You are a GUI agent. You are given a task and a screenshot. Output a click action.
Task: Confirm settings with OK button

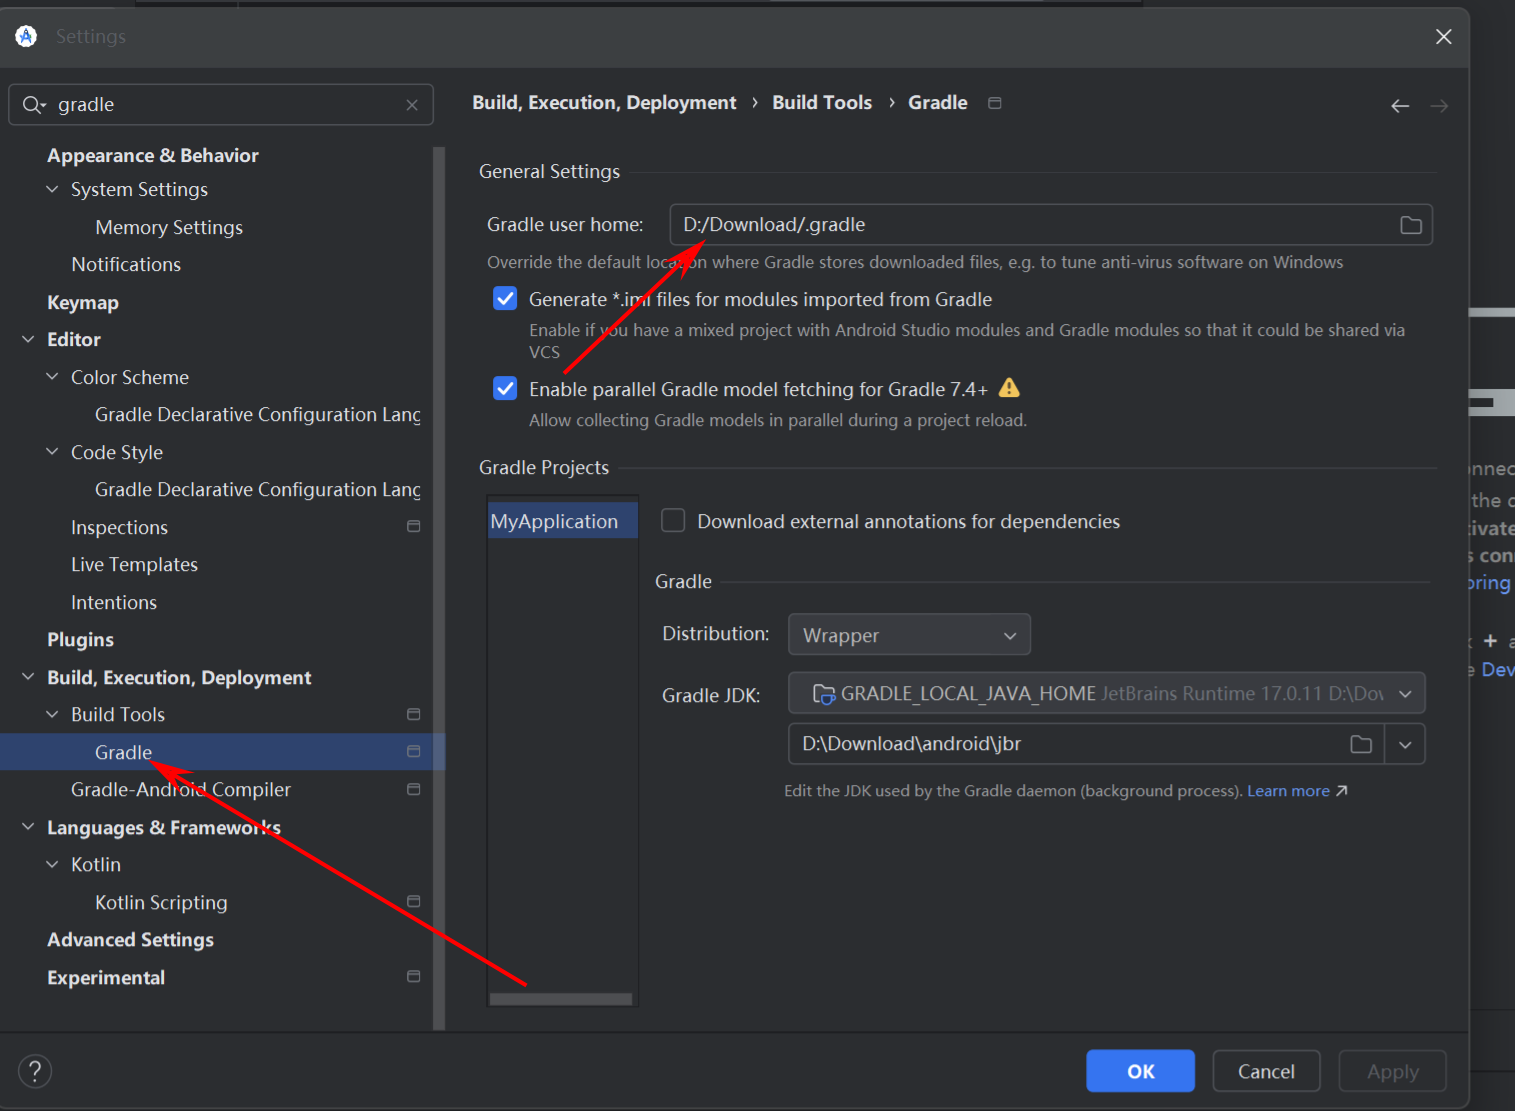[1140, 1071]
